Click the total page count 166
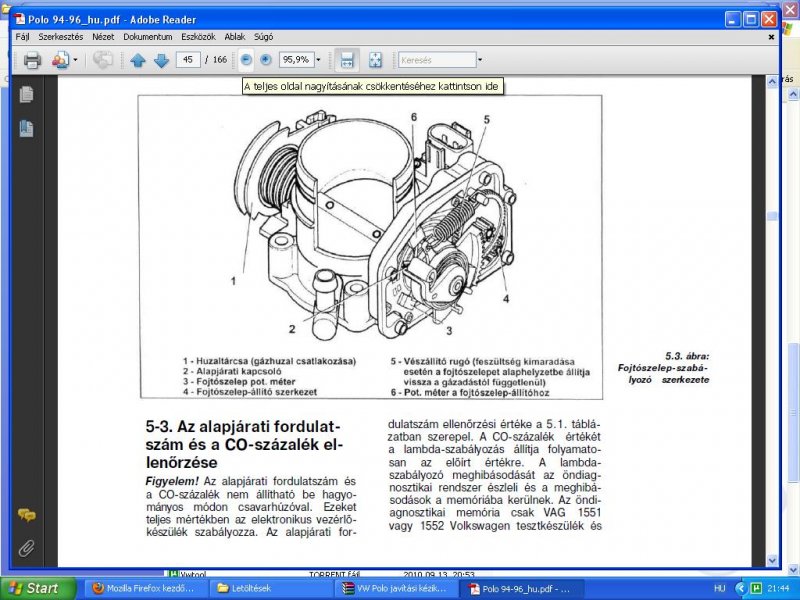This screenshot has width=800, height=600. [220, 60]
